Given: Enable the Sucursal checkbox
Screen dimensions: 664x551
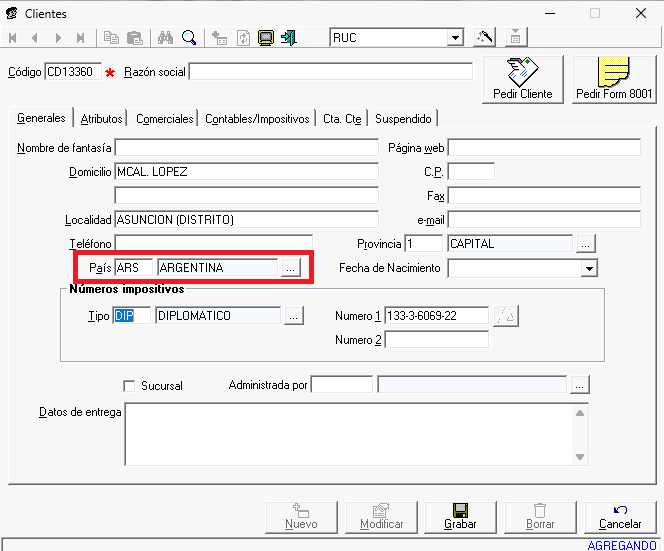Looking at the screenshot, I should 129,386.
